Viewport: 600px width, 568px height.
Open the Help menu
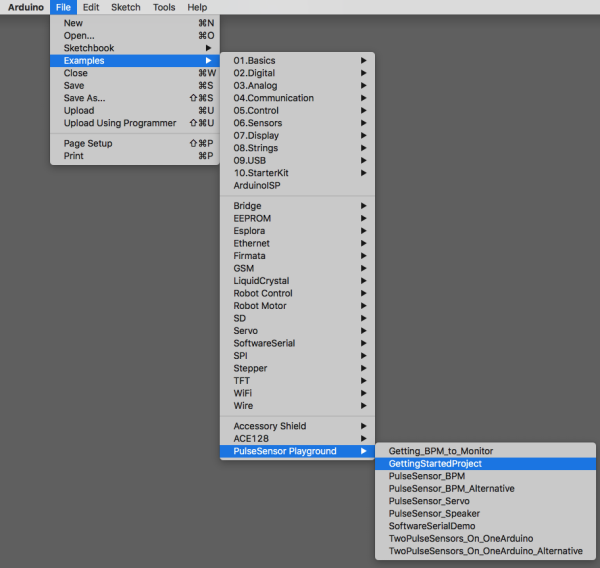[197, 7]
